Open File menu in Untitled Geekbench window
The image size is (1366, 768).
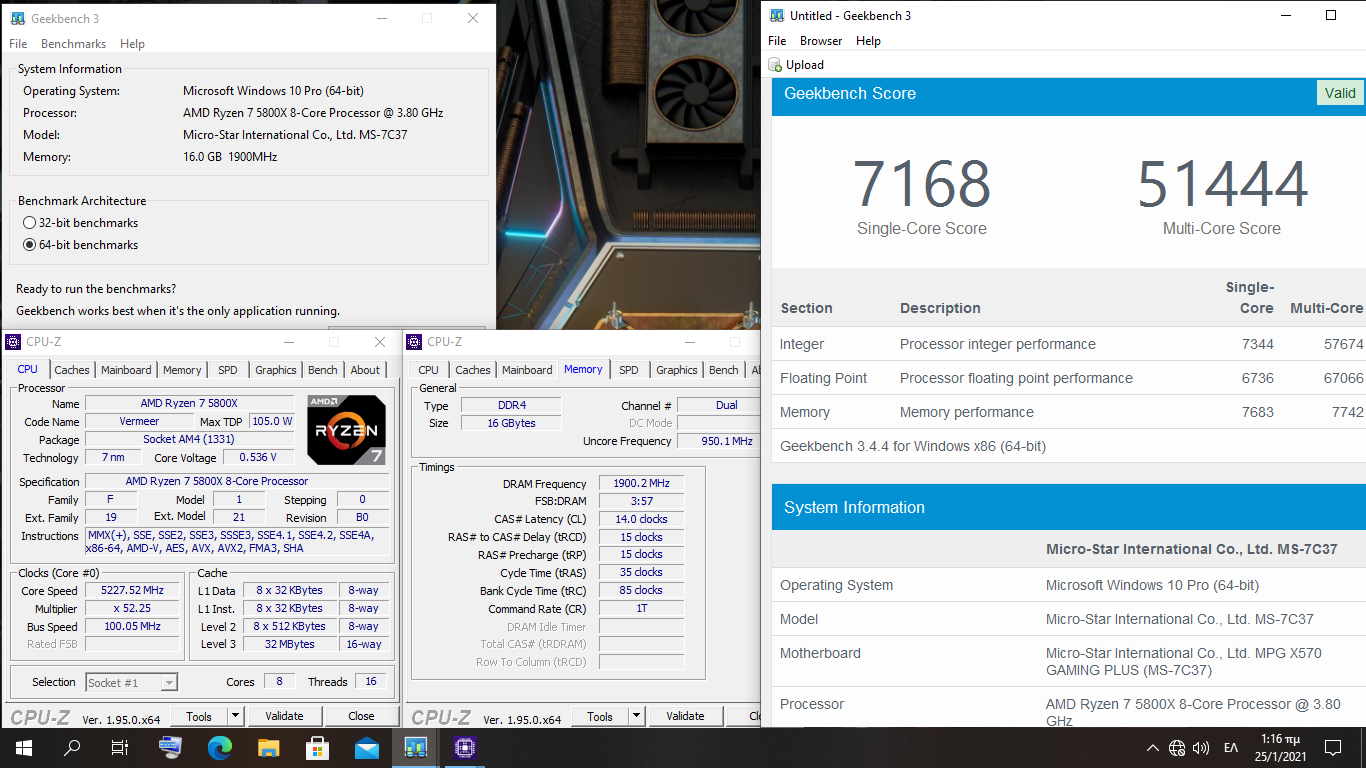pos(777,41)
